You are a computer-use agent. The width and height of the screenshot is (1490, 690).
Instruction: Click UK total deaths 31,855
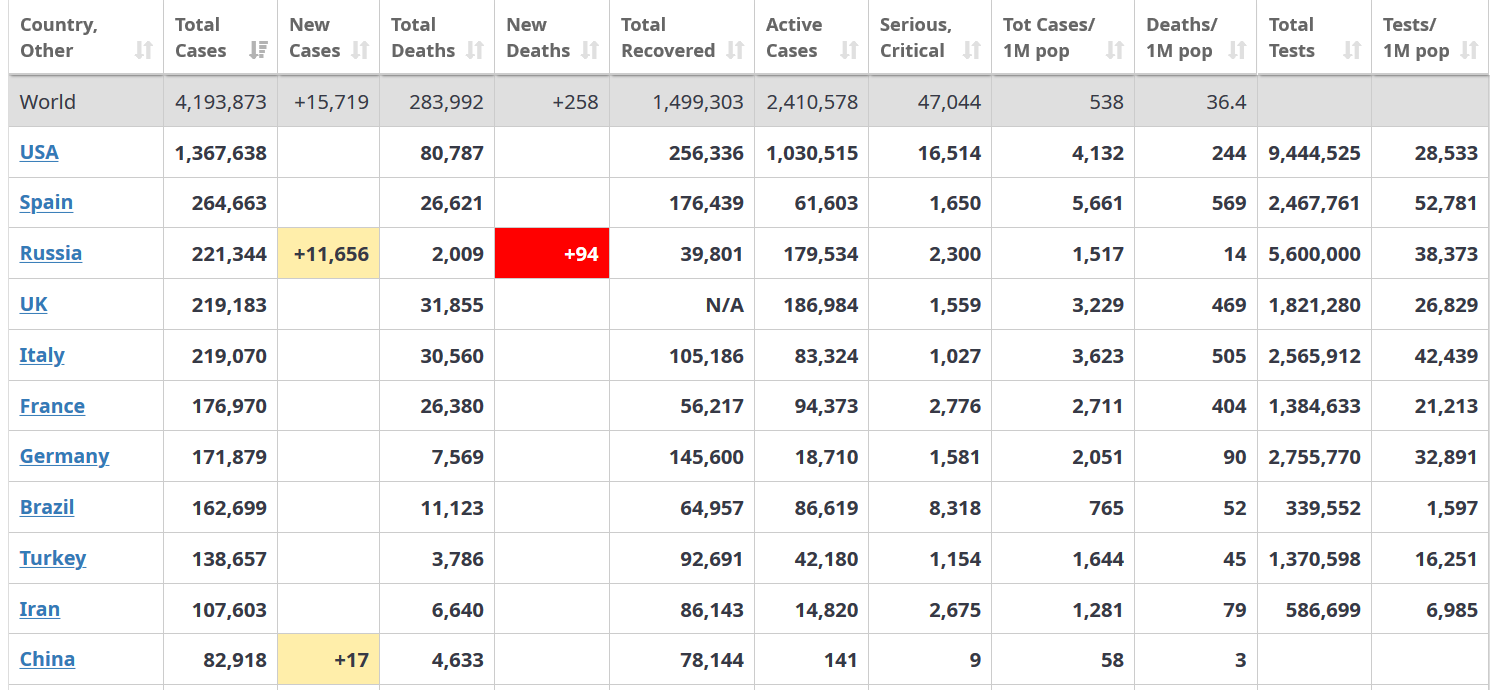pos(452,305)
